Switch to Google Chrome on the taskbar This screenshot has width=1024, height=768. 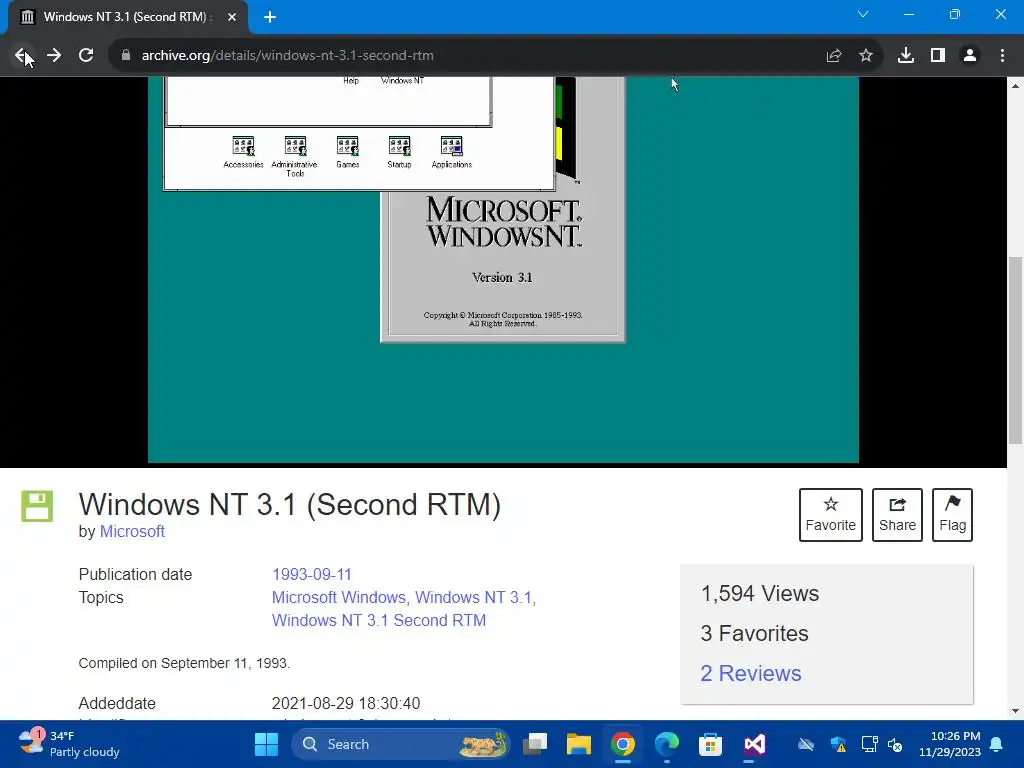(623, 744)
